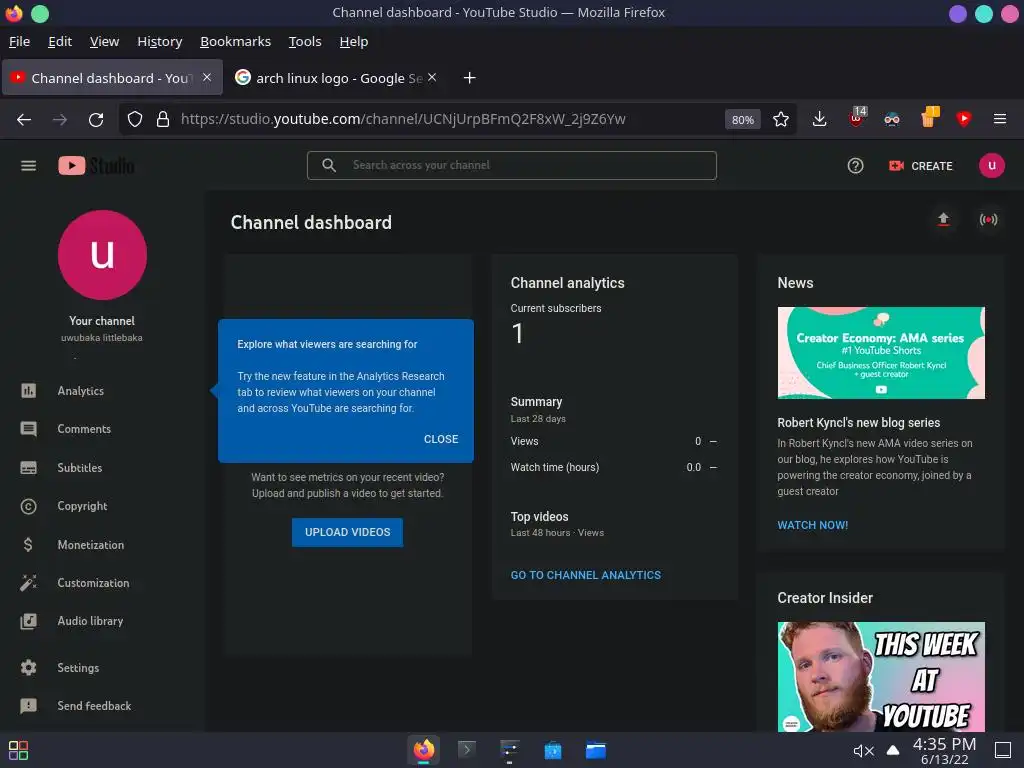Viewport: 1024px width, 768px height.
Task: Open the help question mark icon
Action: [x=855, y=166]
